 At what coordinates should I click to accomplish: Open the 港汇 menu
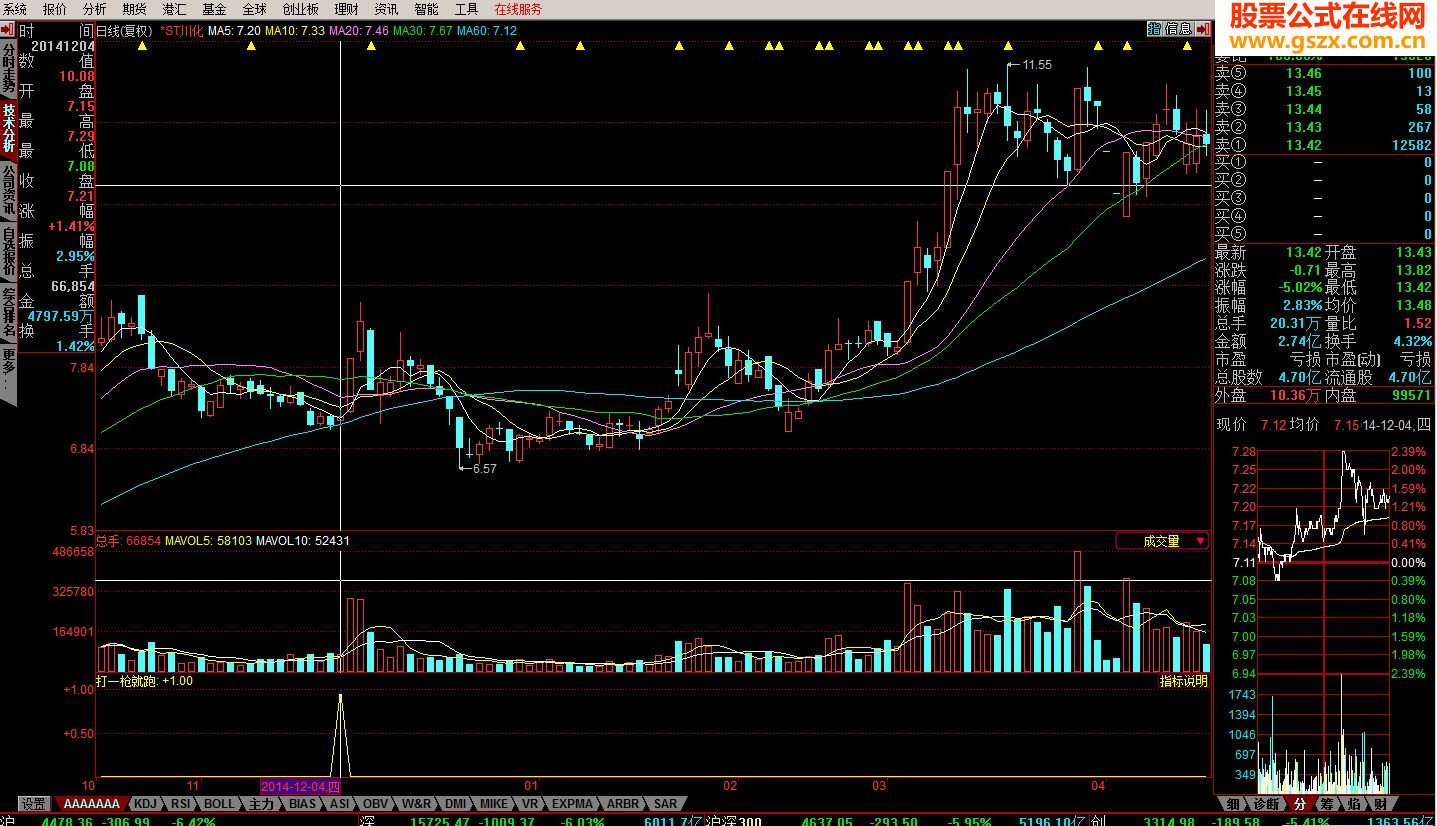[x=174, y=9]
